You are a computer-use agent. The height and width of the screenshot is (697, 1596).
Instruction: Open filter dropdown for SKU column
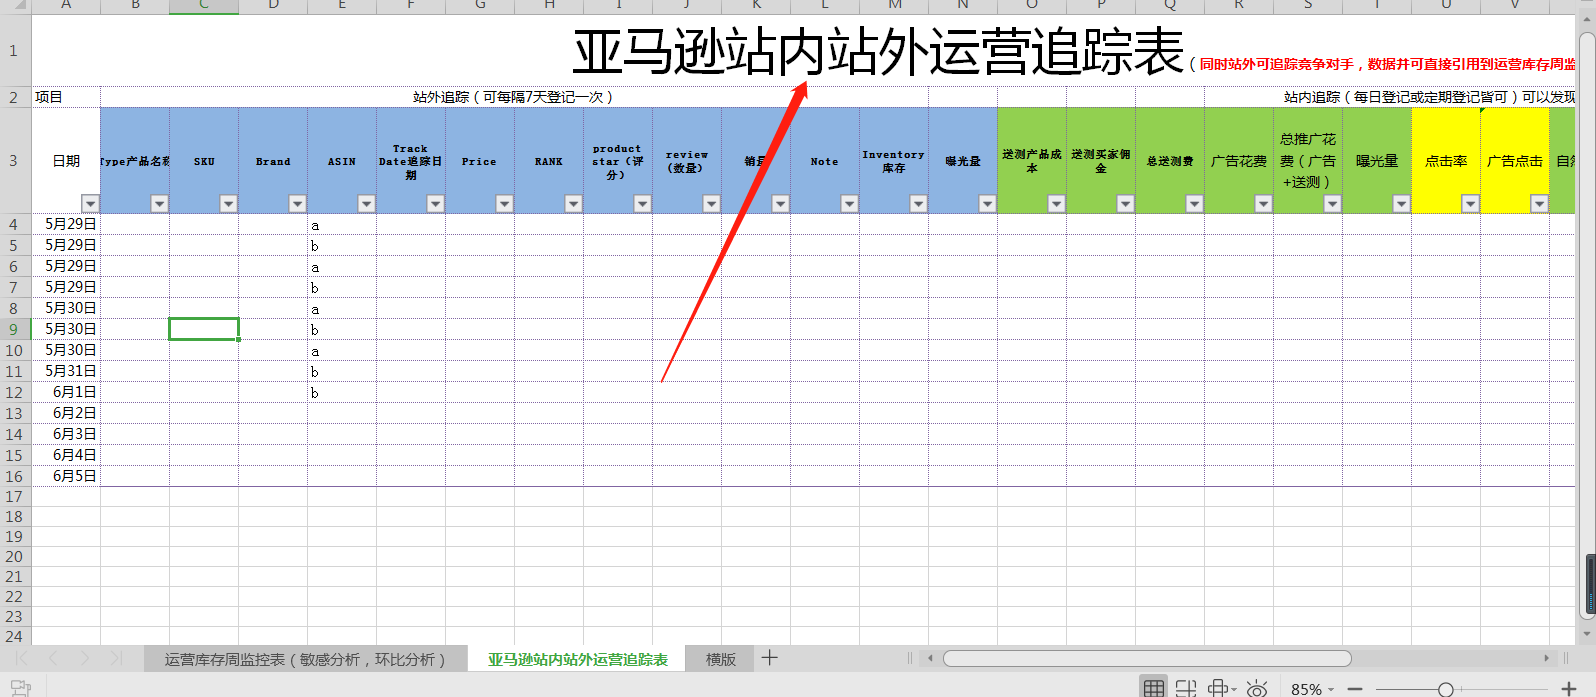[x=228, y=204]
